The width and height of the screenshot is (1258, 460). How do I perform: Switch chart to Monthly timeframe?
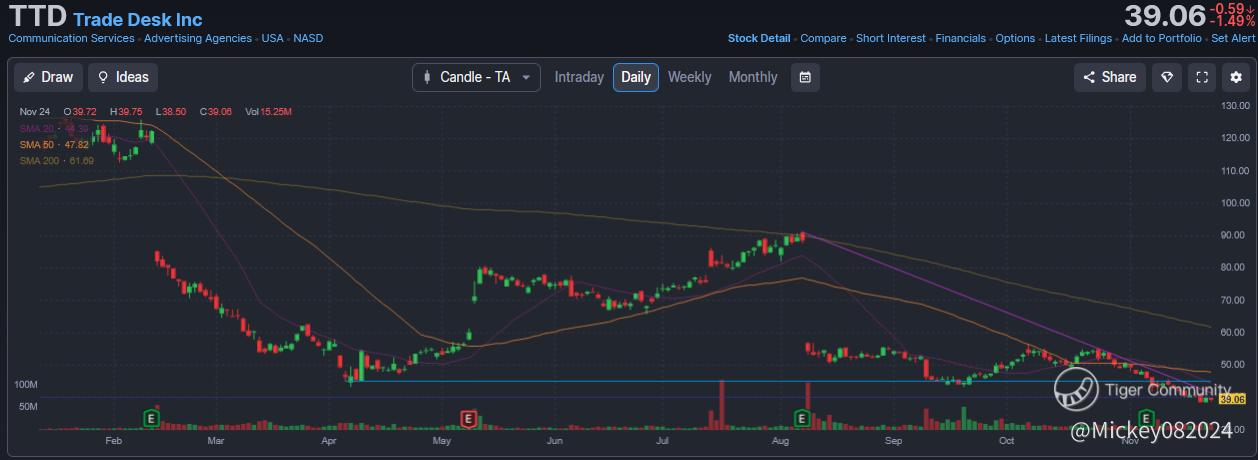[752, 77]
